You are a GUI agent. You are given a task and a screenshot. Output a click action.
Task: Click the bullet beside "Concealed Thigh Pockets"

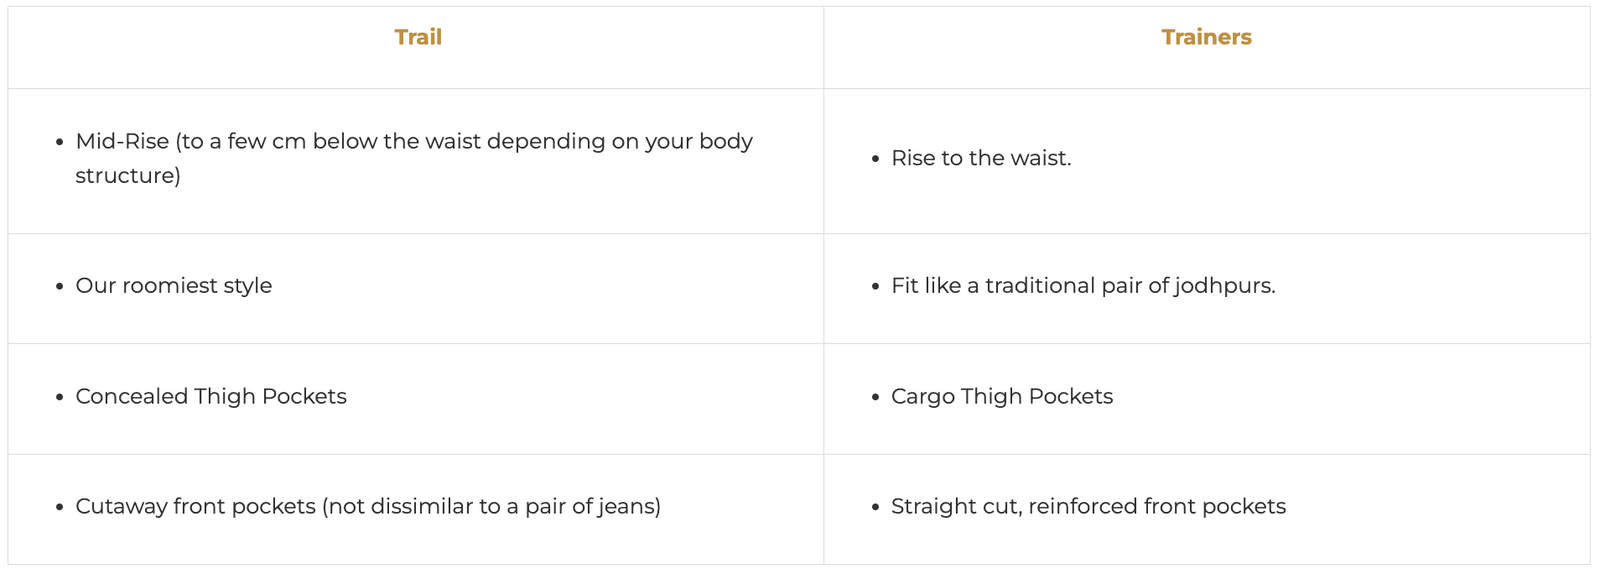[60, 398]
